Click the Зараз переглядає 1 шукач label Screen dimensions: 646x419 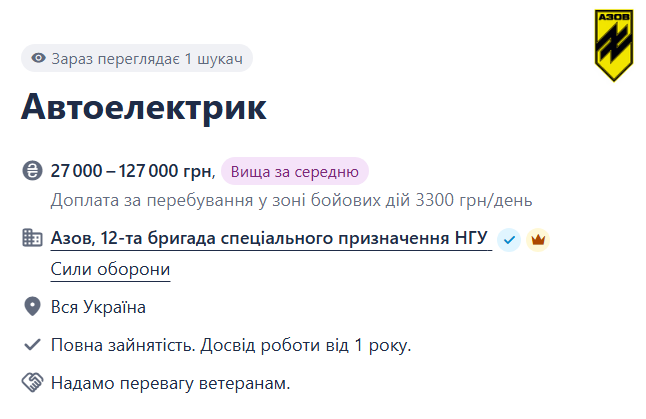pos(146,58)
